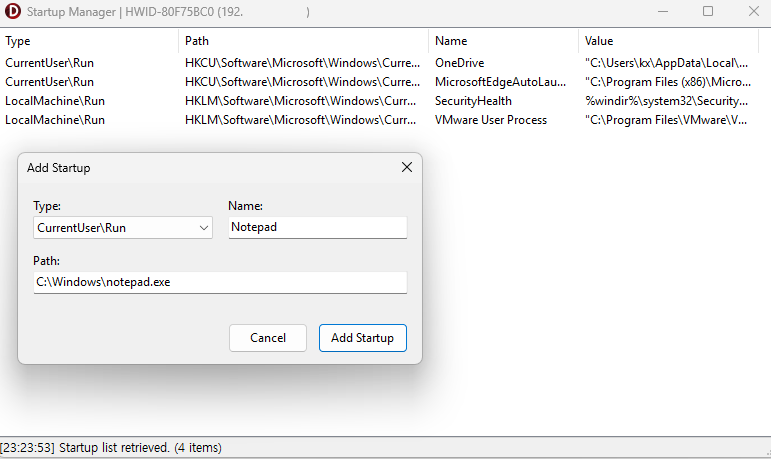Close the Add Startup dialog
This screenshot has height=459, width=771.
[x=407, y=167]
